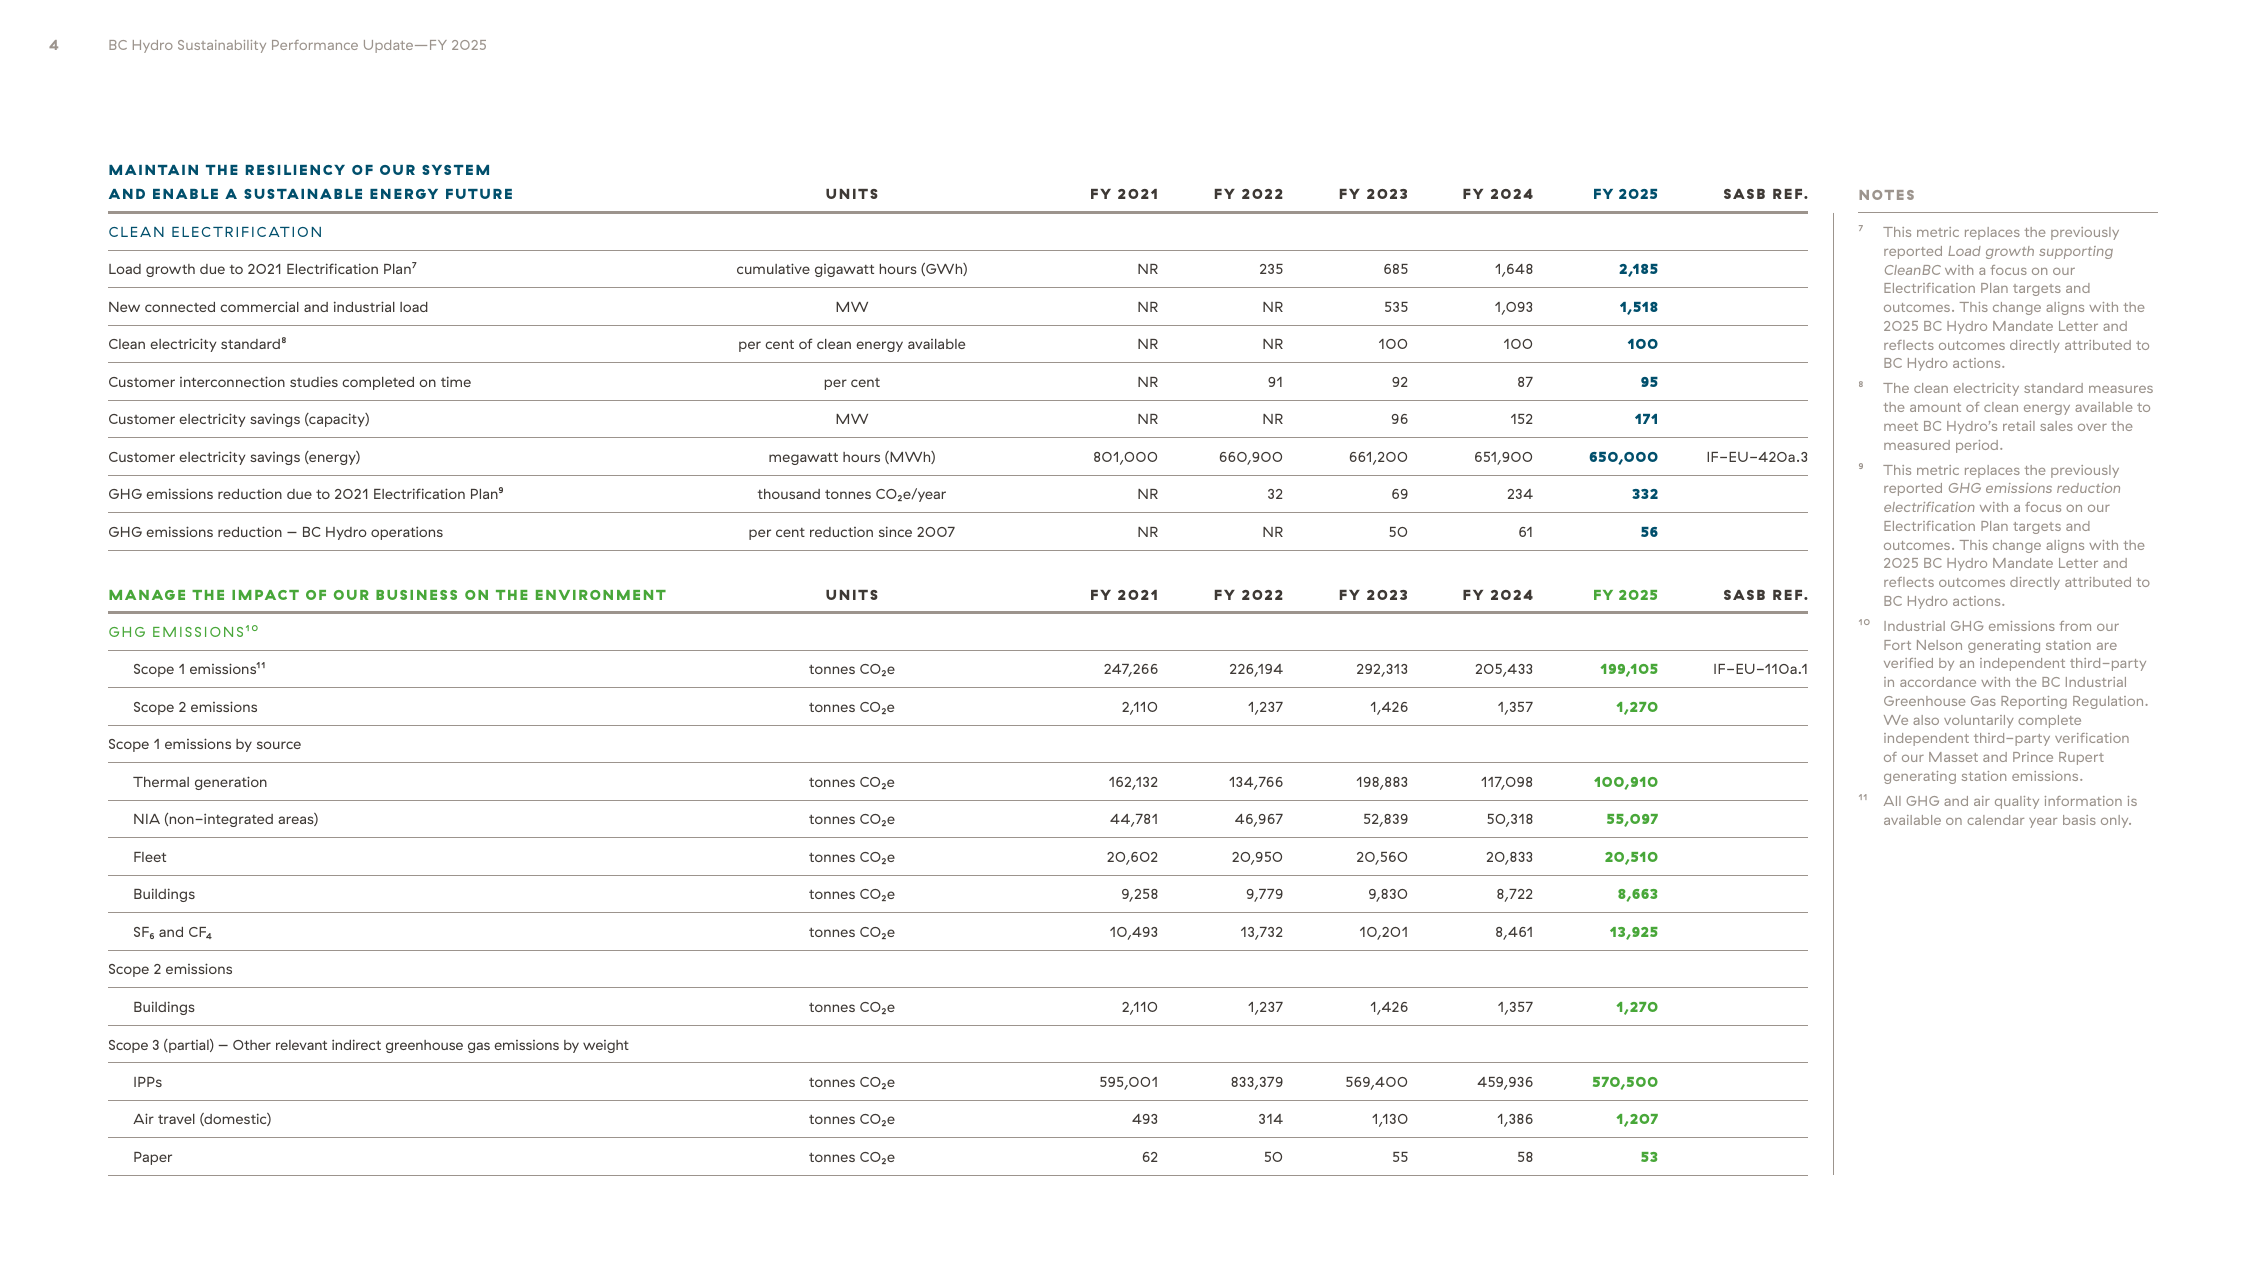Viewport: 2267px width, 1275px height.
Task: Click the 'Clean electricity standard' row label
Action: tap(197, 344)
